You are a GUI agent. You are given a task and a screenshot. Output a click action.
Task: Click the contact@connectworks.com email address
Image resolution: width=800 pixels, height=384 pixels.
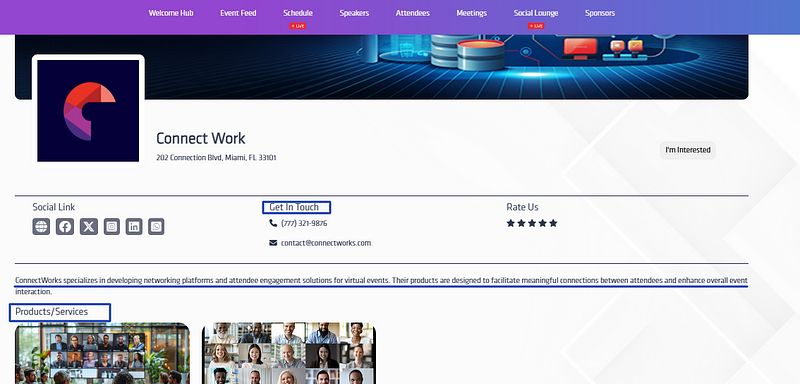(x=326, y=243)
